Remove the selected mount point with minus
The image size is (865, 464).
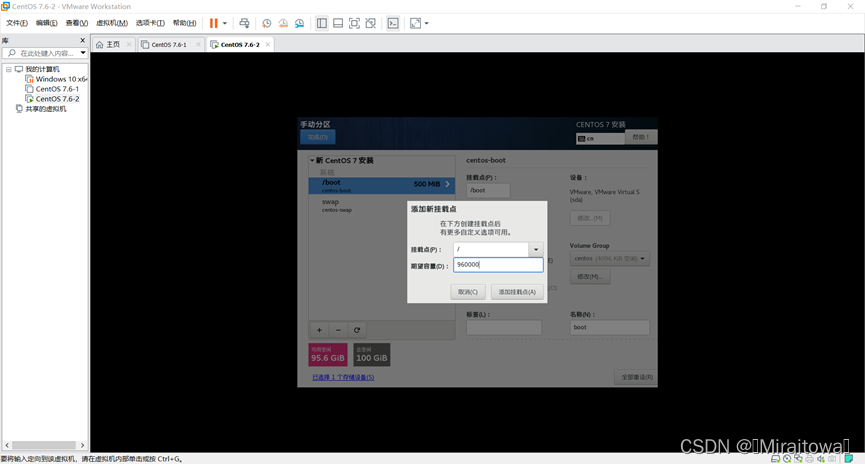pyautogui.click(x=338, y=330)
